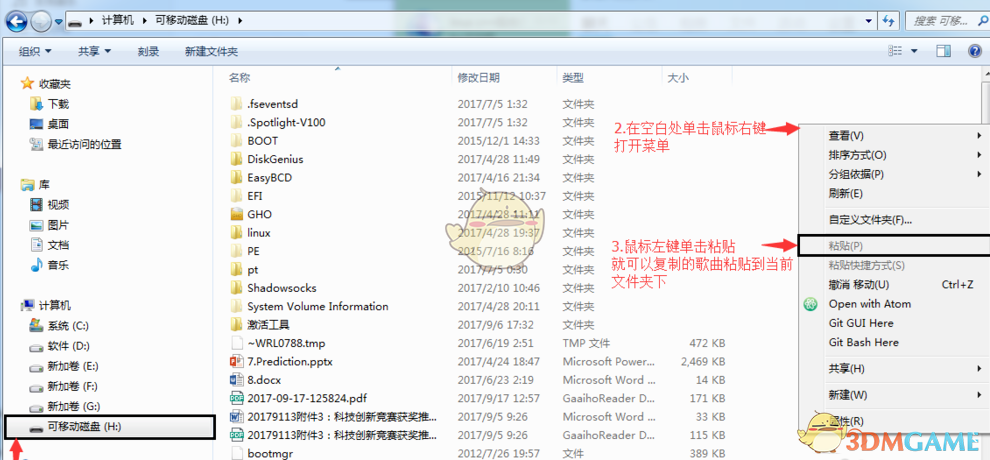Click 计算机 in the address breadcrumb
This screenshot has height=460, width=990.
tap(119, 20)
